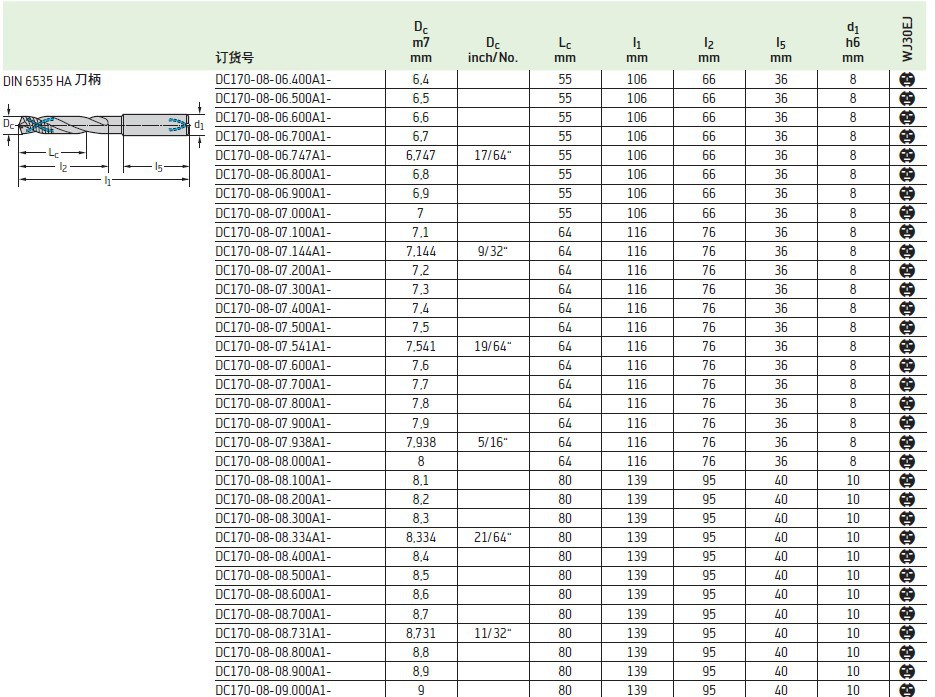Viewport: 935px width, 697px height.
Task: Select the "Lc mm" column header
Action: (x=565, y=50)
